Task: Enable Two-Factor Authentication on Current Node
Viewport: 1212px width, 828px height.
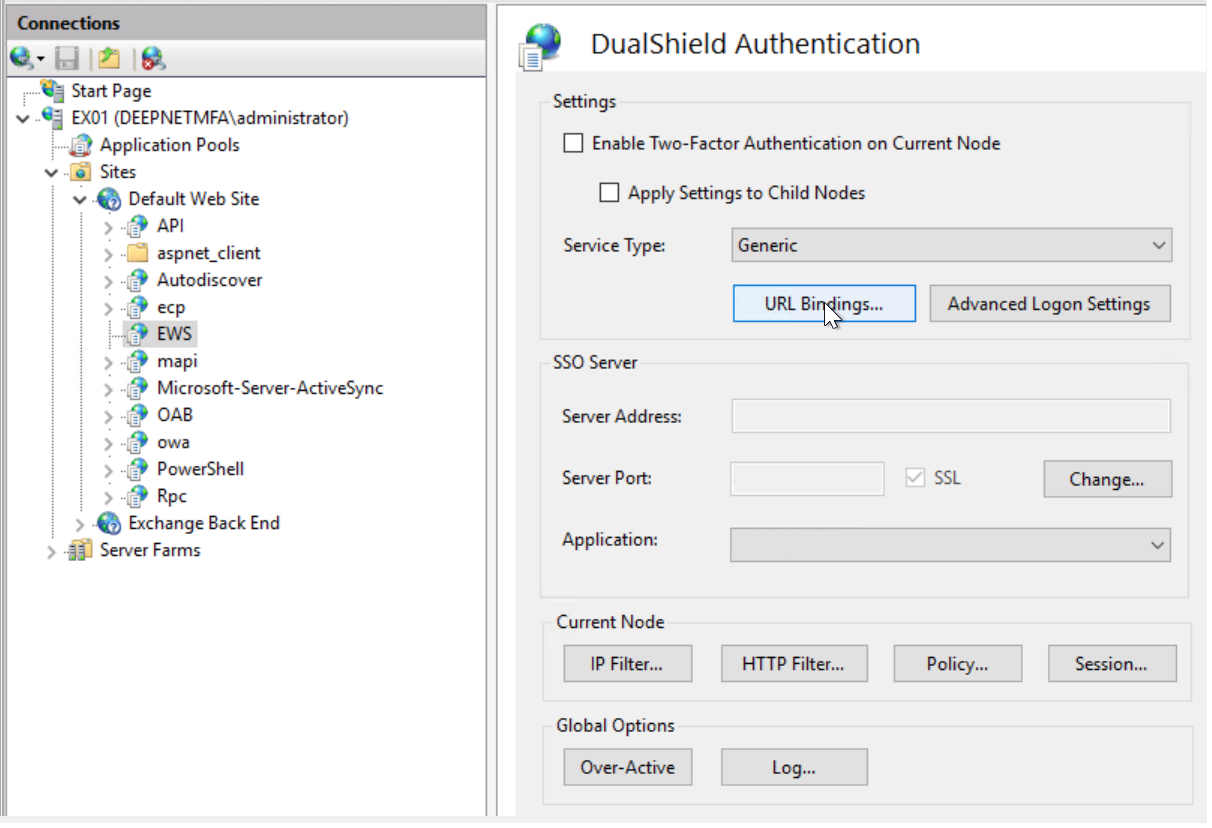Action: point(573,143)
